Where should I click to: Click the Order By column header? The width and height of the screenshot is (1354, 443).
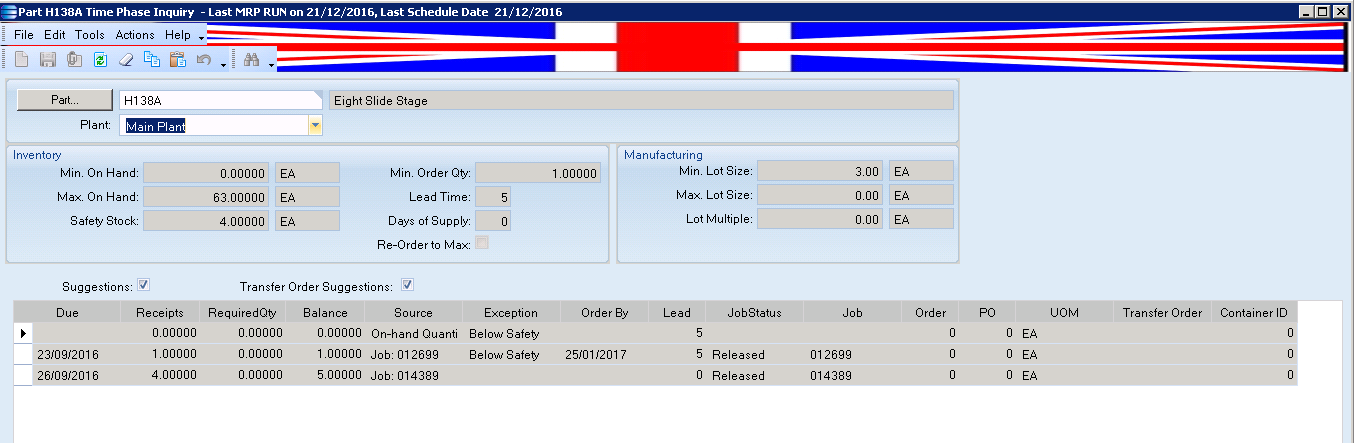(x=604, y=312)
